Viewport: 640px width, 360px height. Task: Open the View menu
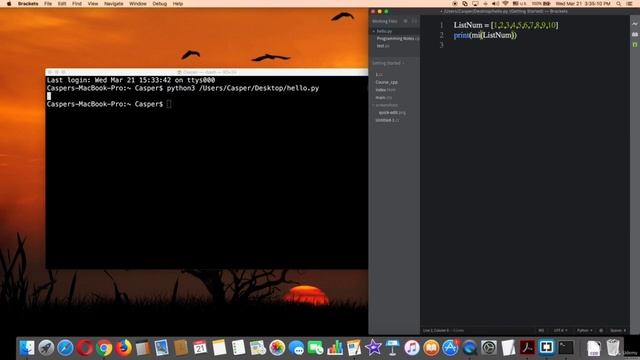(x=93, y=4)
